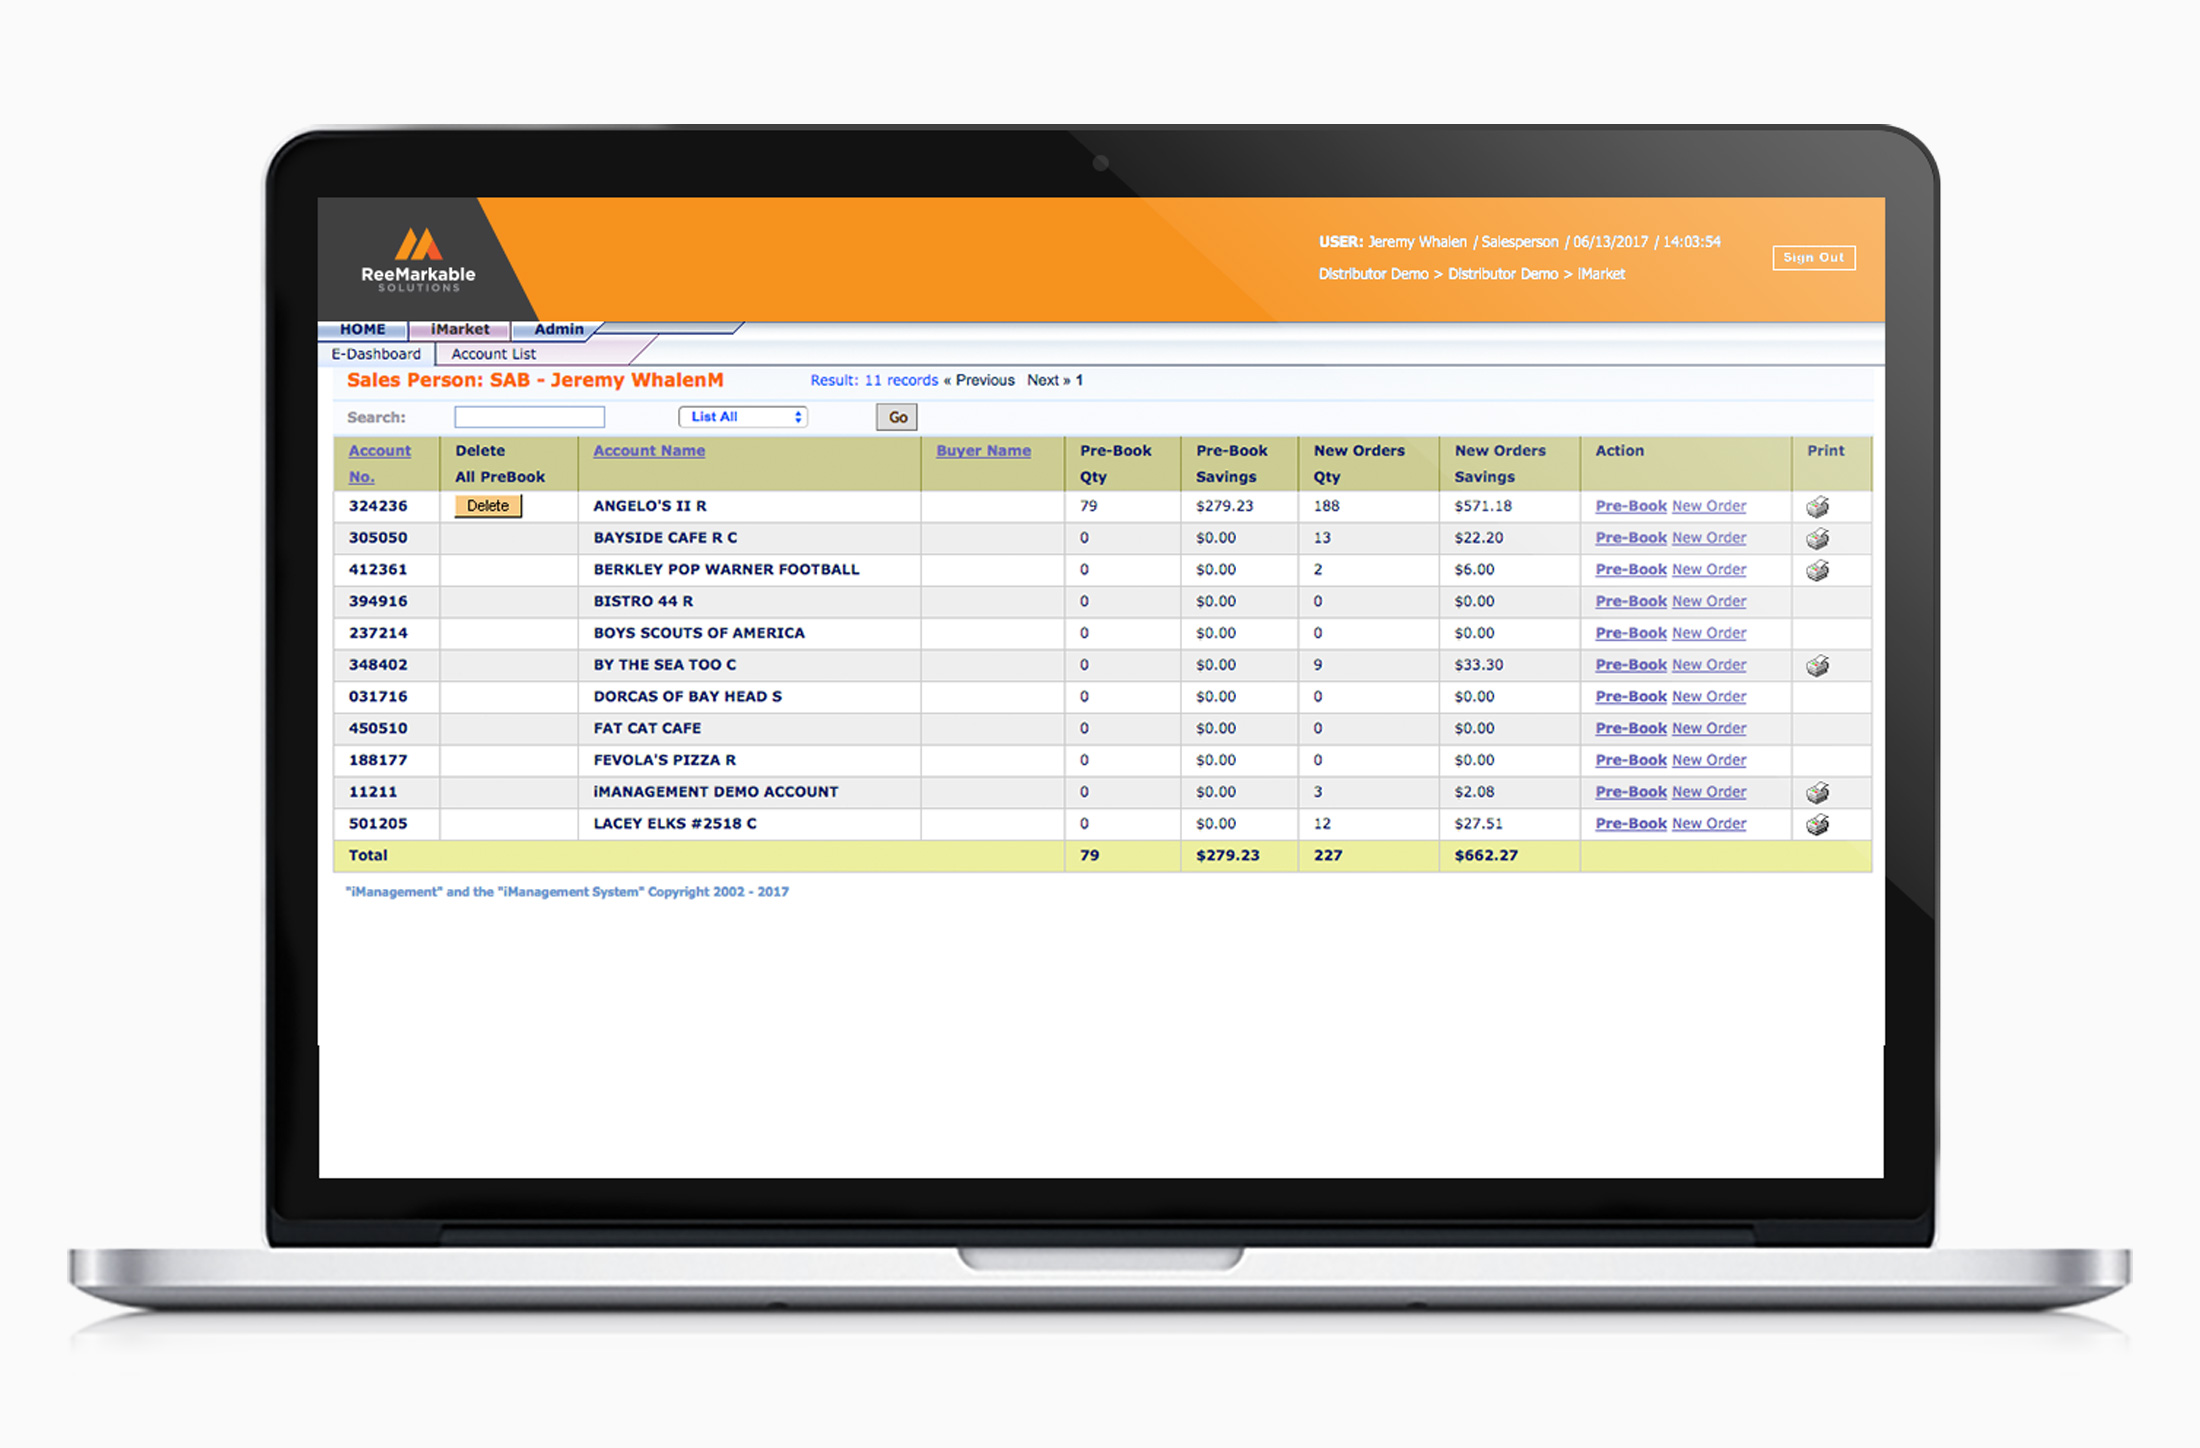Open Pre-Book for BERKLEY POP WARNER FOOTBALL
This screenshot has height=1448, width=2200.
tap(1631, 570)
